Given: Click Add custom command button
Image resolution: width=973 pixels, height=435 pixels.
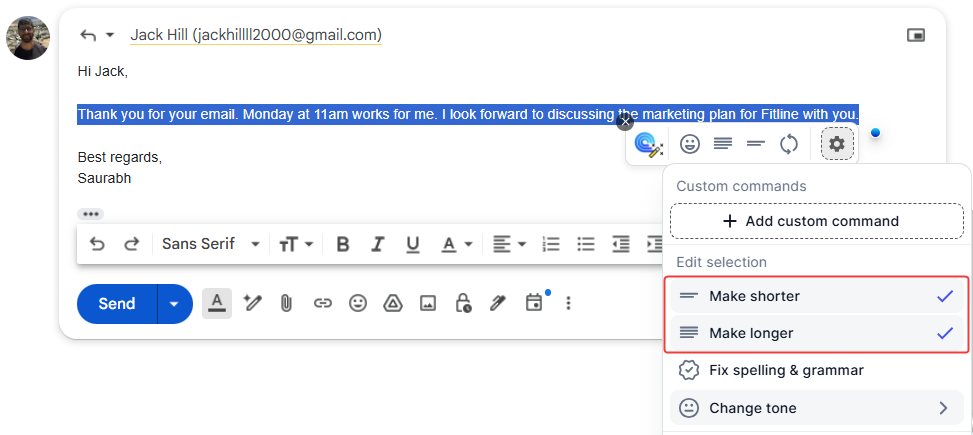Looking at the screenshot, I should (x=816, y=221).
